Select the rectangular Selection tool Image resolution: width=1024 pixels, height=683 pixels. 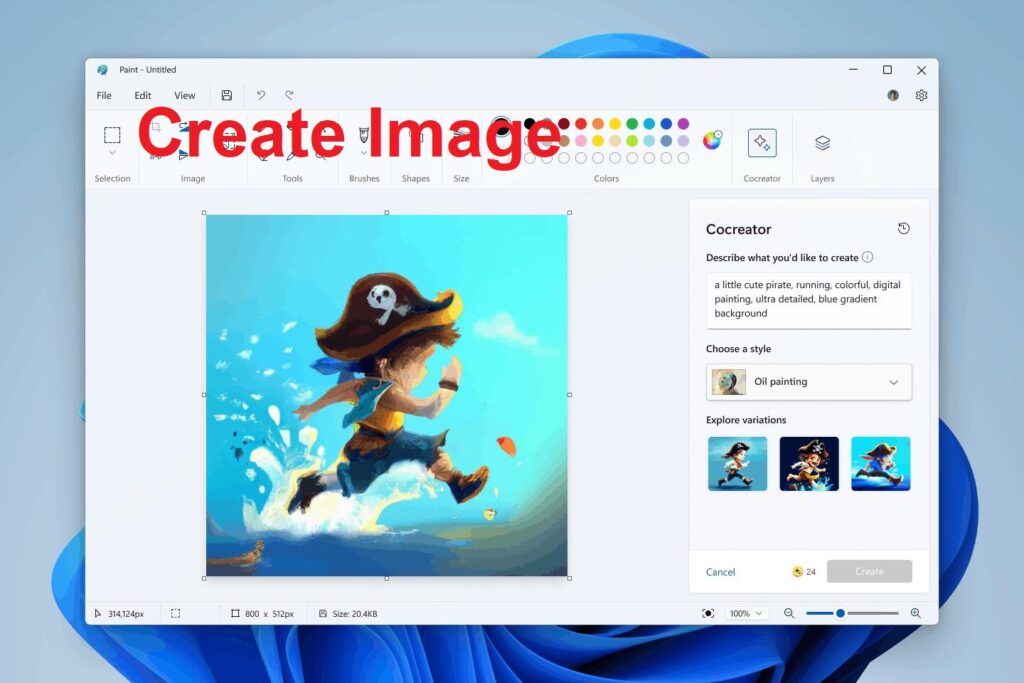(112, 135)
